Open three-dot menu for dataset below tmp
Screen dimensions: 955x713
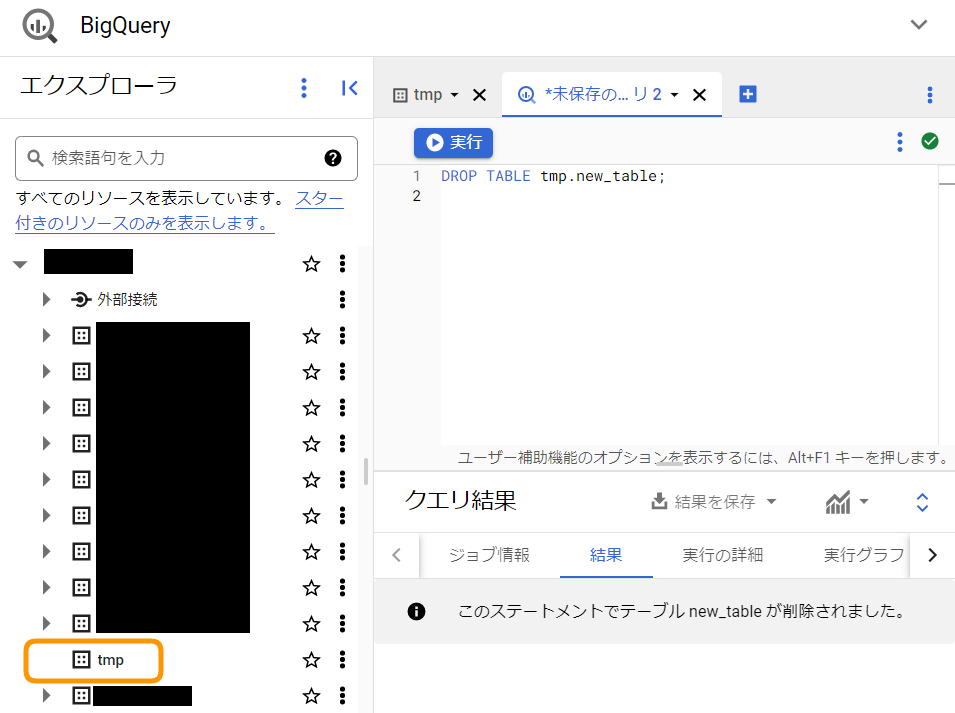click(342, 695)
